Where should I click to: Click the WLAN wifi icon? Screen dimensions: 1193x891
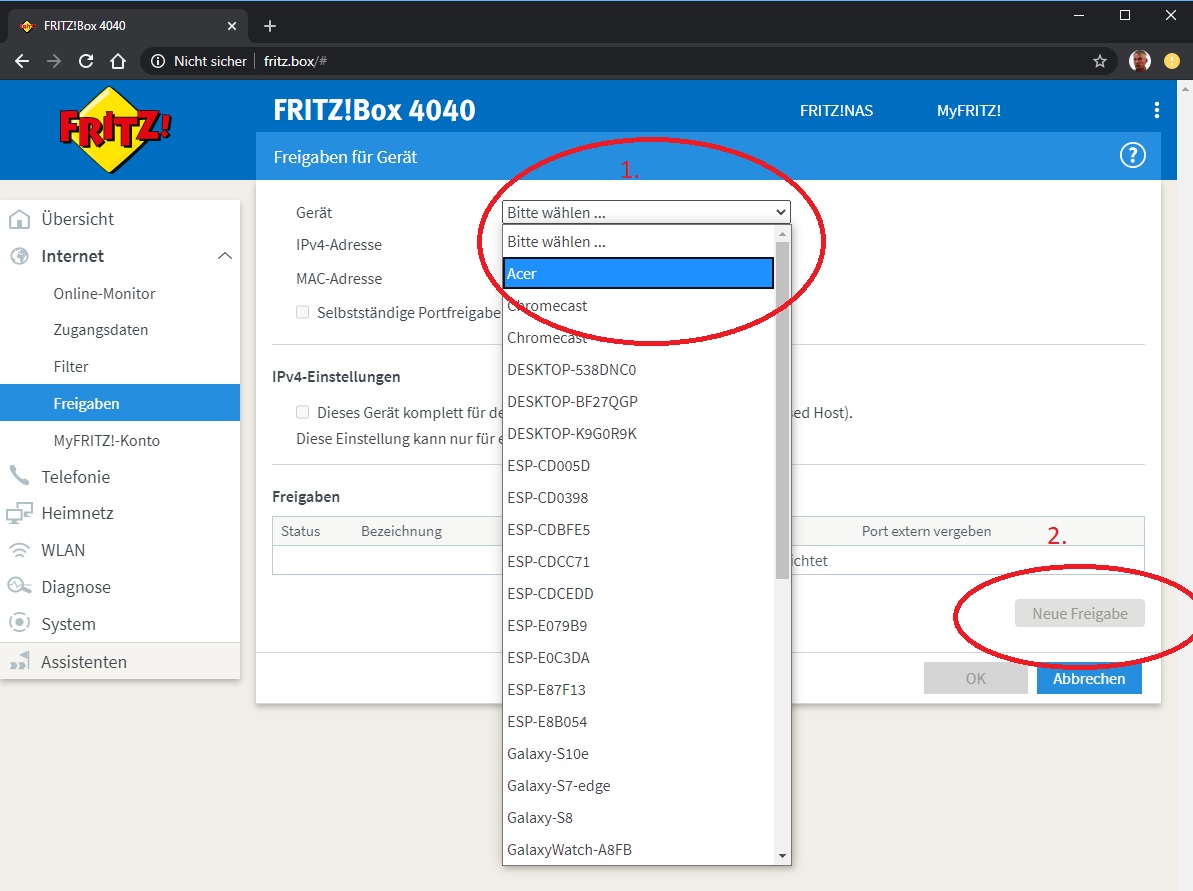pos(19,550)
